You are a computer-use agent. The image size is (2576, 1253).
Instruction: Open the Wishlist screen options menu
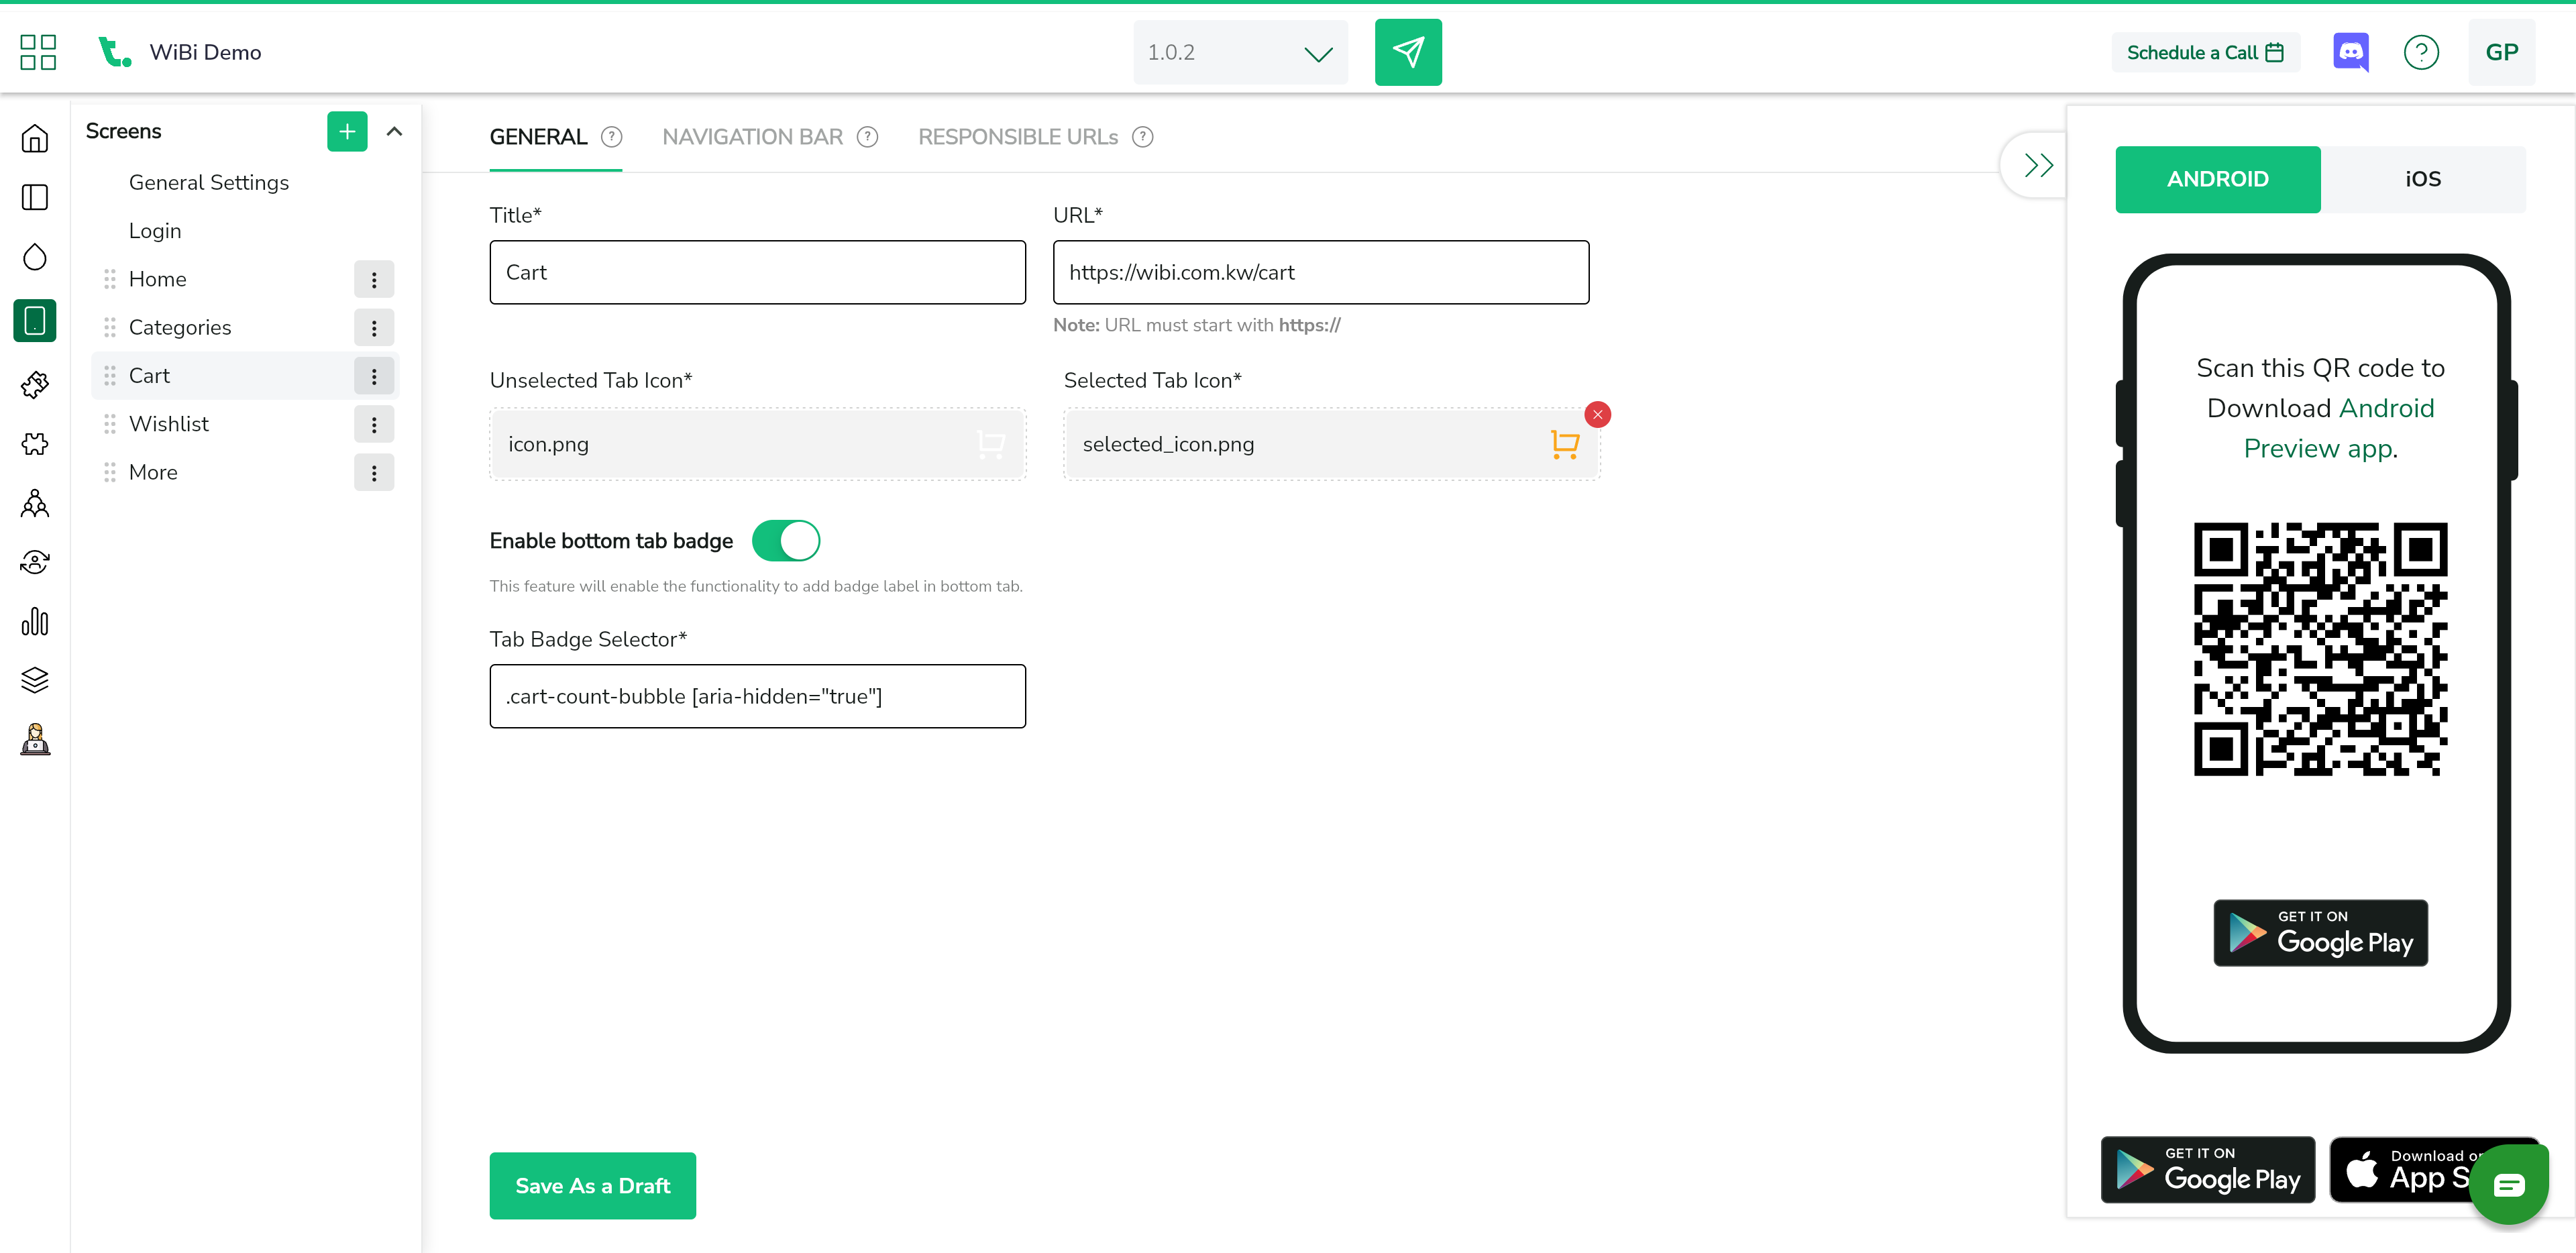pyautogui.click(x=374, y=424)
